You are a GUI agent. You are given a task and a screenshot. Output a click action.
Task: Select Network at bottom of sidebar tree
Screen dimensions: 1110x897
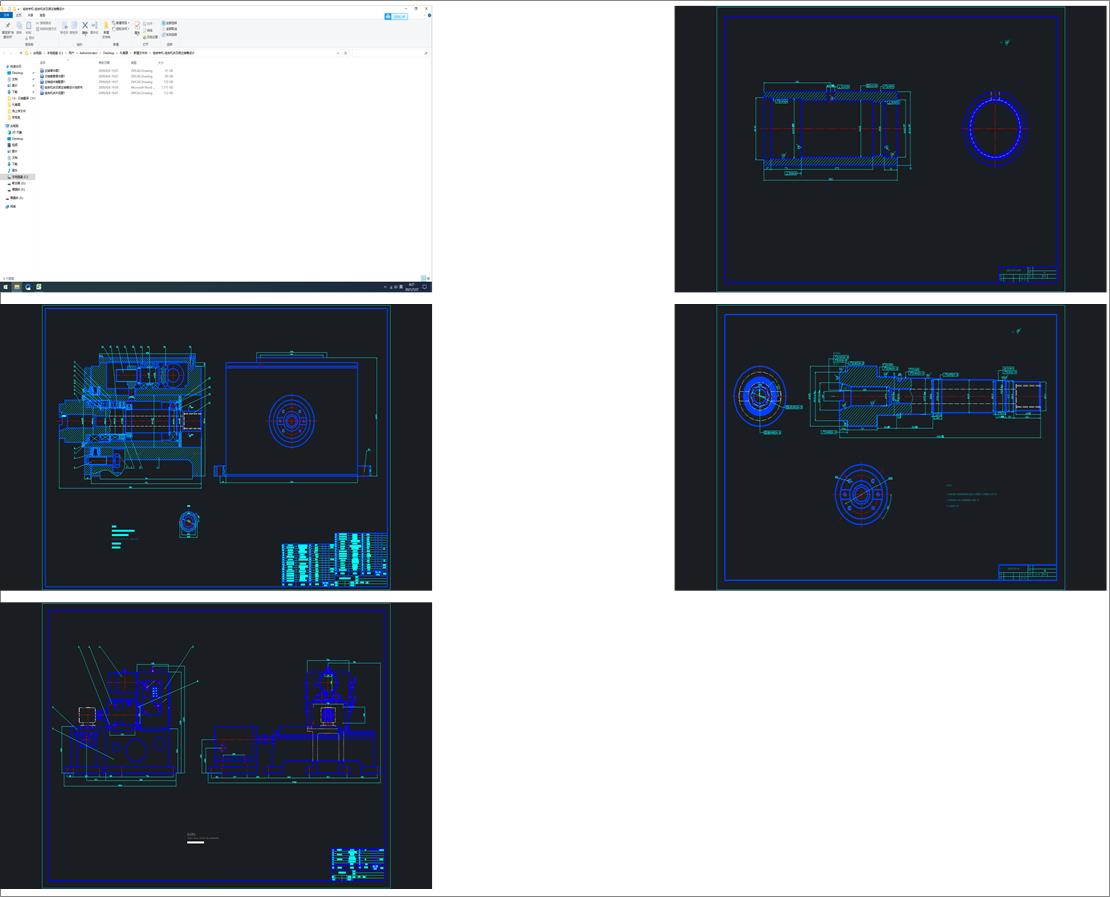[11, 206]
